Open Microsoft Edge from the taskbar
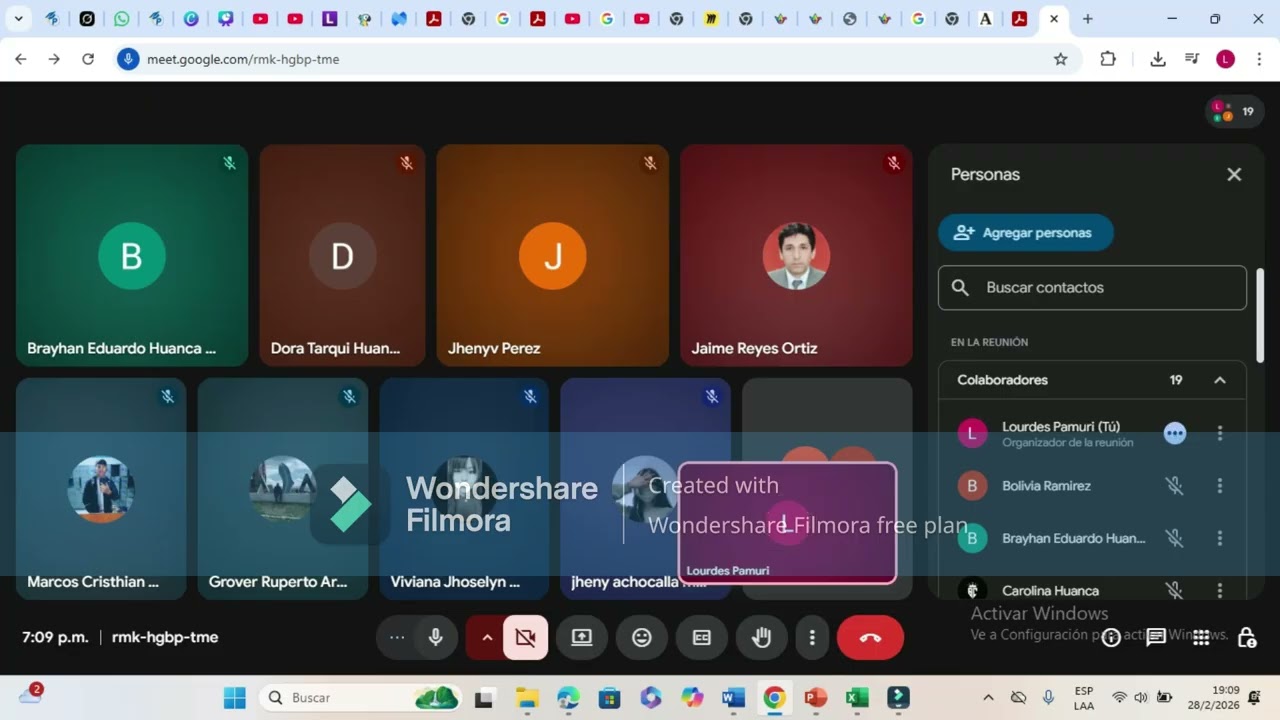 [568, 697]
